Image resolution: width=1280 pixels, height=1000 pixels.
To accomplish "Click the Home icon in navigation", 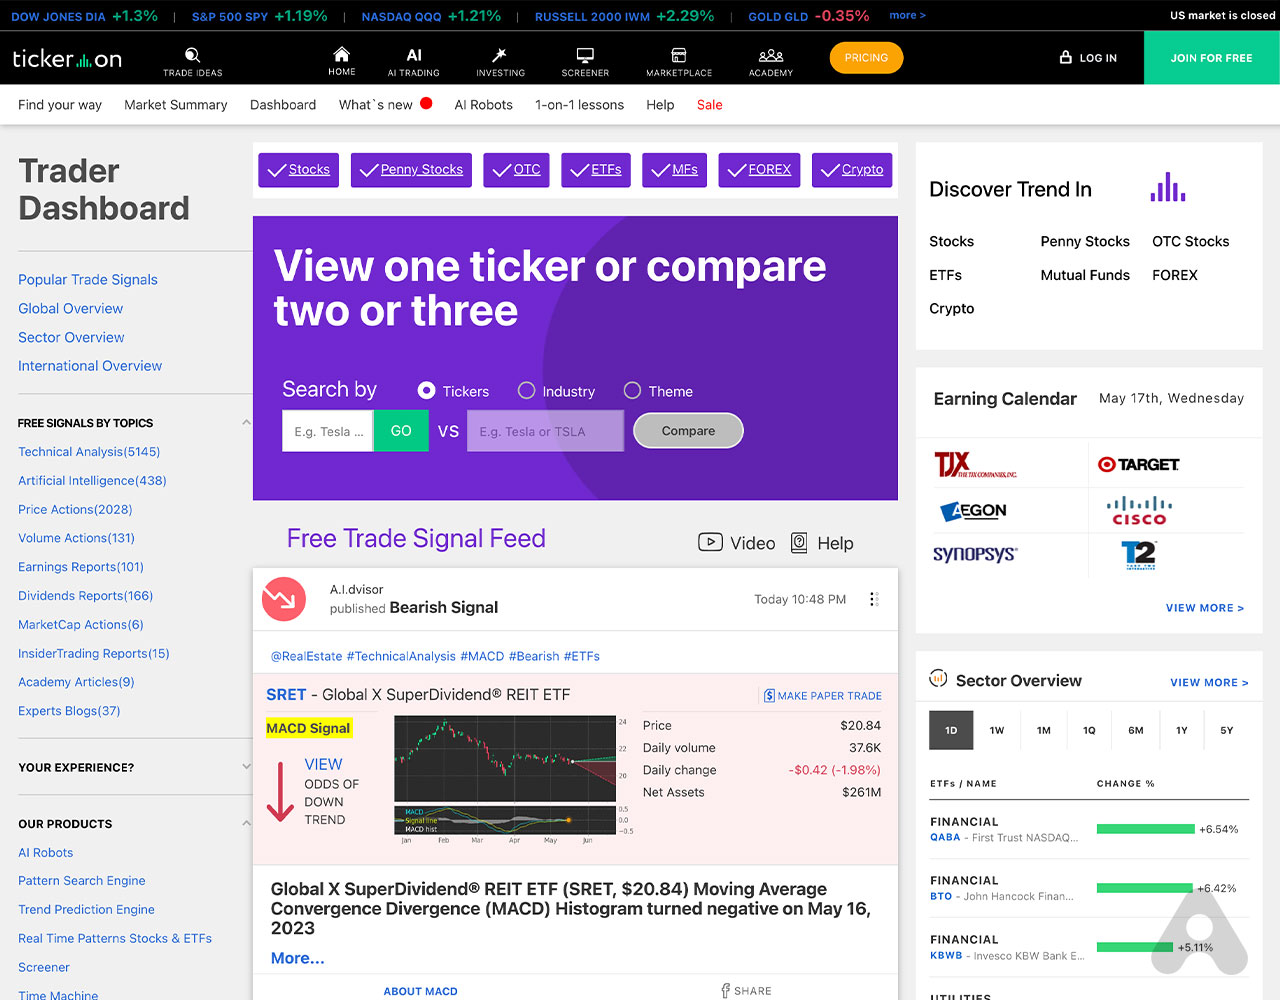I will click(x=341, y=54).
